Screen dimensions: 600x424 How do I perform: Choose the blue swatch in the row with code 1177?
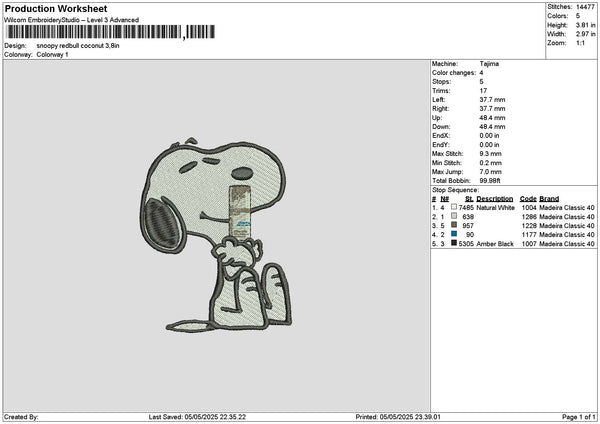pos(454,234)
